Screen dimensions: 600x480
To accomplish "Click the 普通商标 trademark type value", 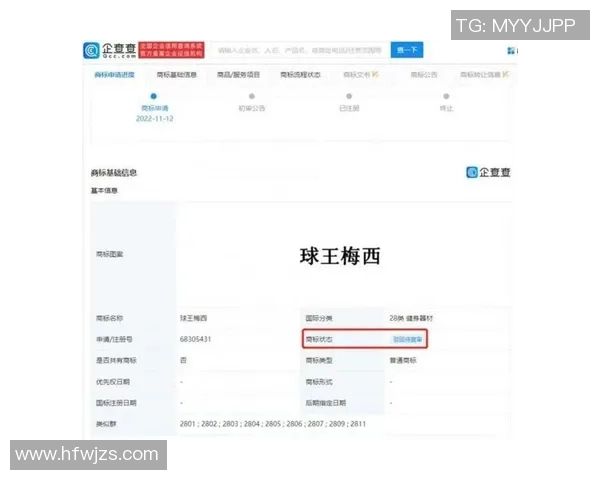I will point(403,361).
